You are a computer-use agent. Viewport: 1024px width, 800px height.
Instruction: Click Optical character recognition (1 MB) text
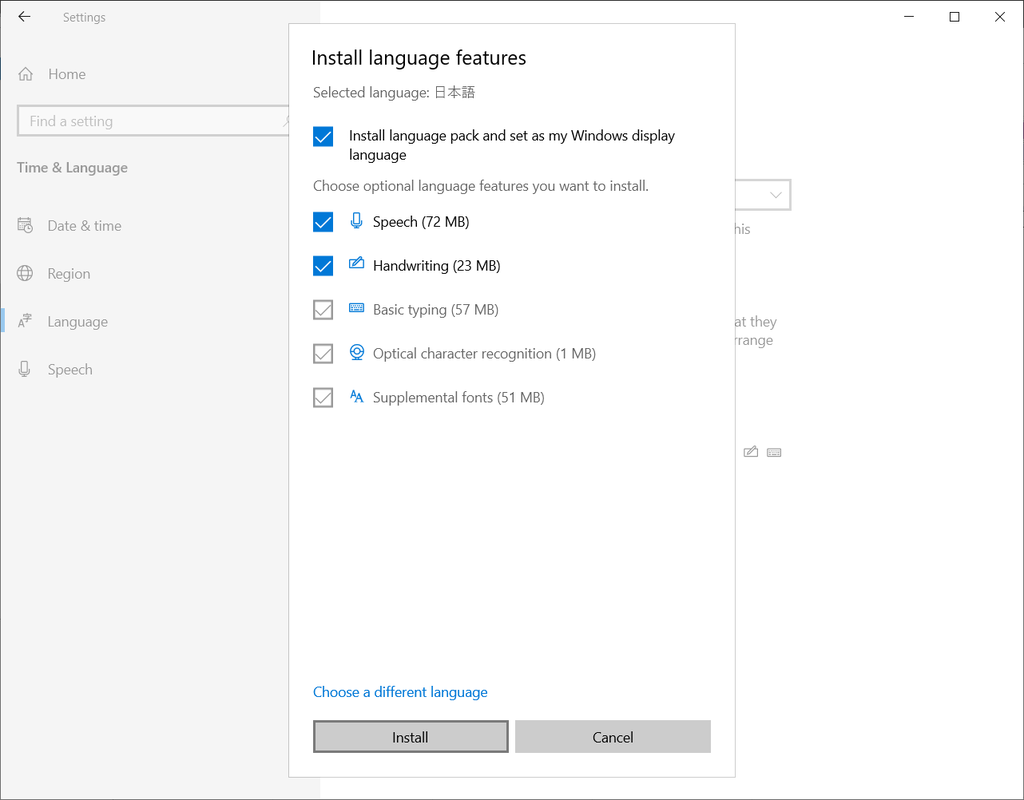click(x=485, y=353)
